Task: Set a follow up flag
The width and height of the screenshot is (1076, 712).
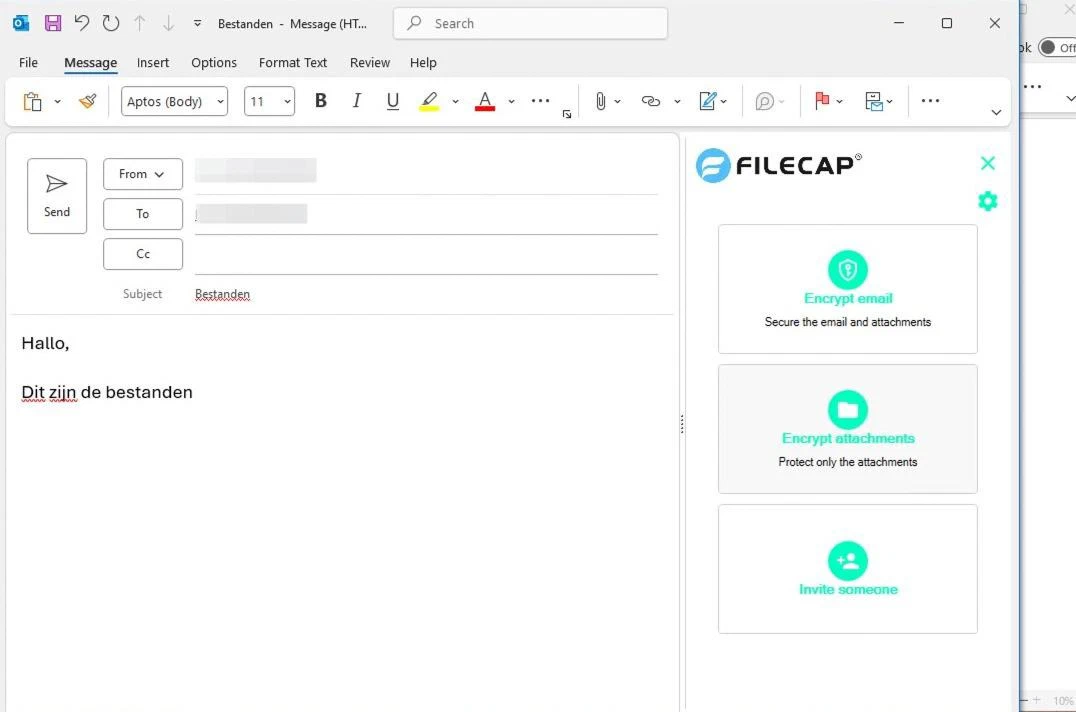Action: tap(822, 102)
